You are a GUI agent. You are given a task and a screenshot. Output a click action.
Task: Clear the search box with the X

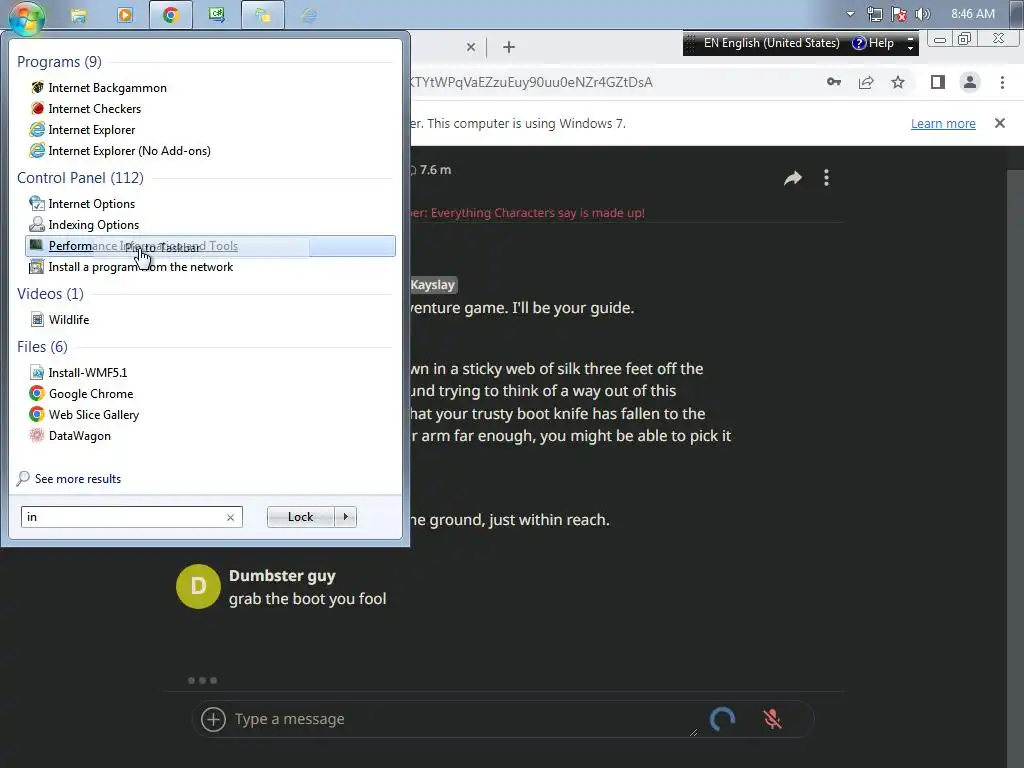point(230,517)
